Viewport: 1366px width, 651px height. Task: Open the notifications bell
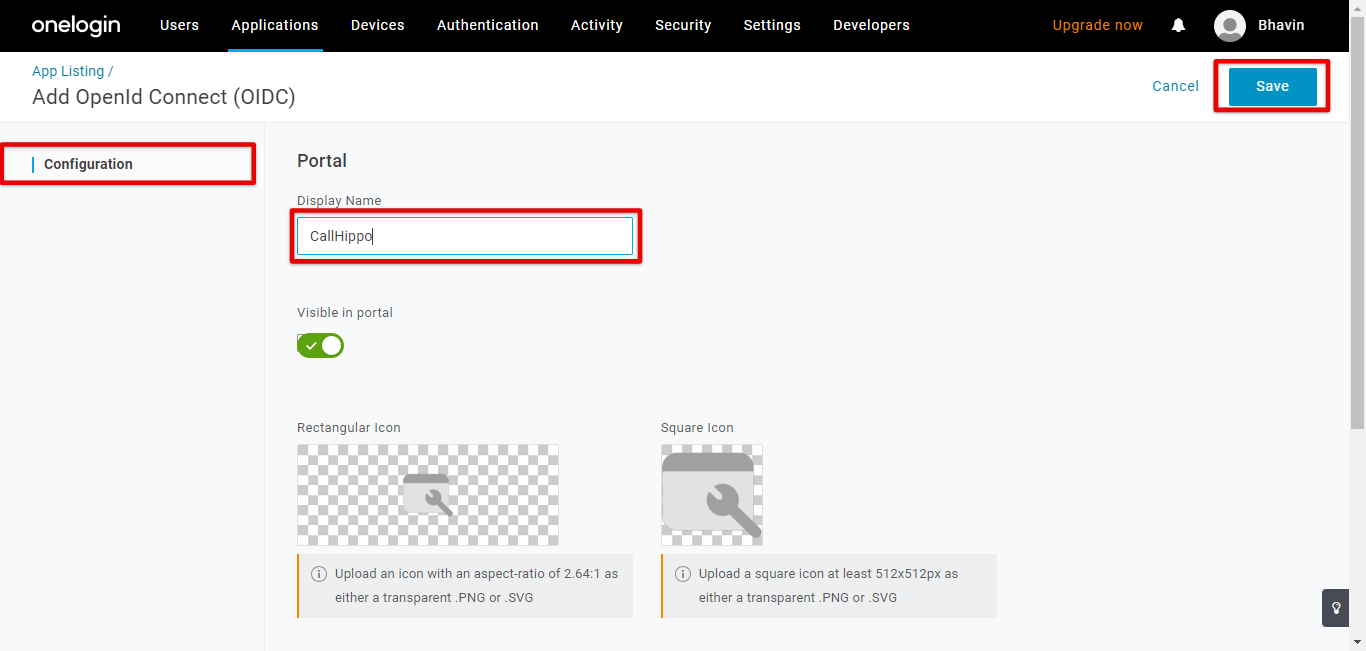pos(1179,25)
